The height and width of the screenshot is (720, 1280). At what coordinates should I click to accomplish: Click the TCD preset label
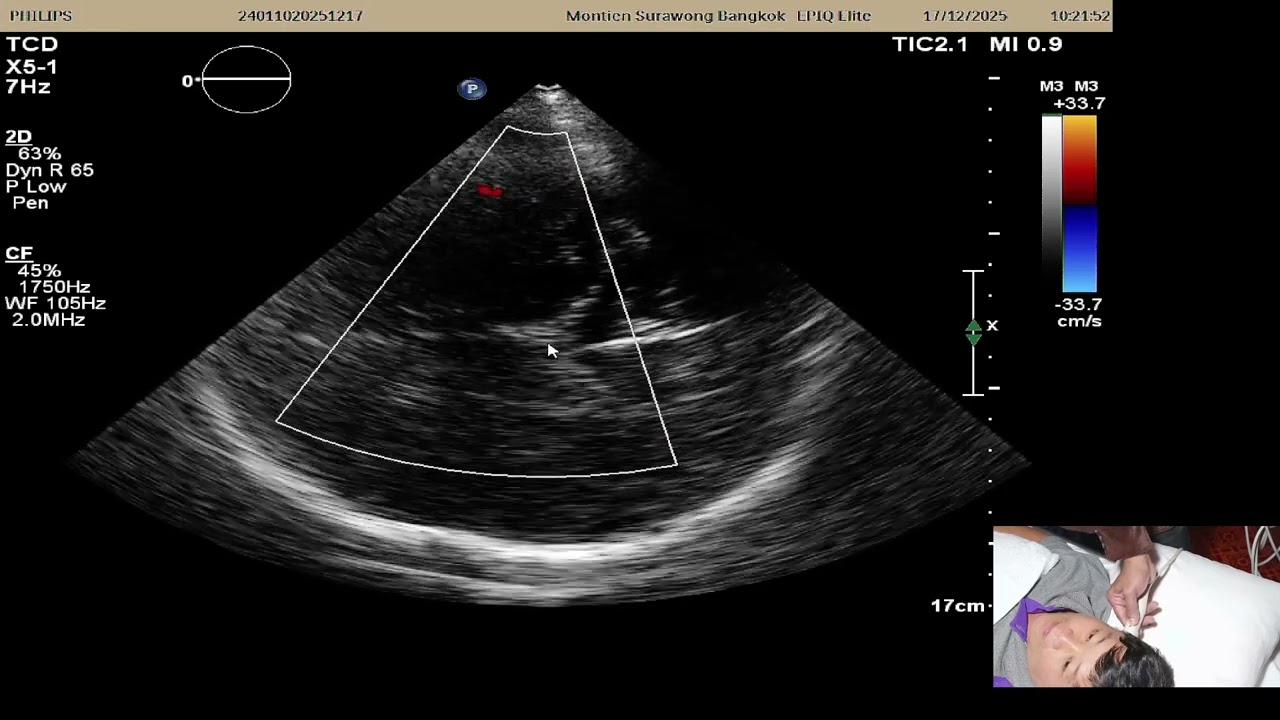(x=32, y=44)
